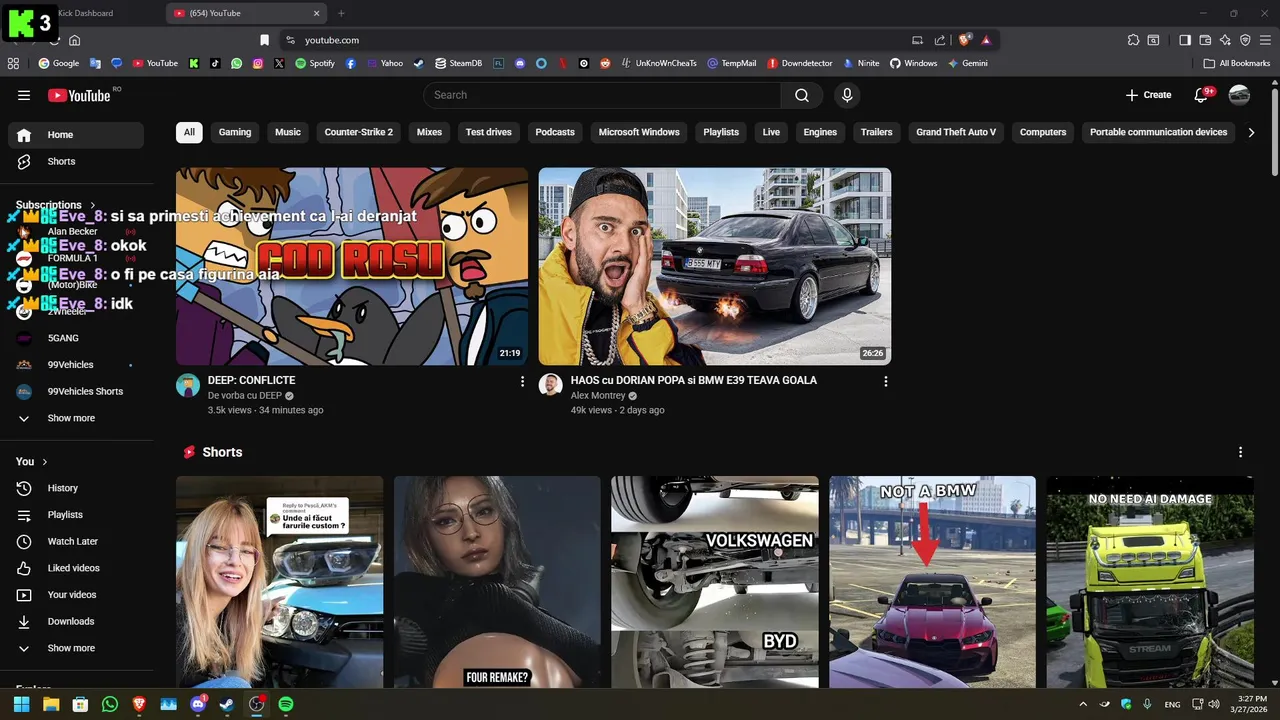Open Alex Montrey channel name link
Viewport: 1280px width, 720px height.
[598, 396]
